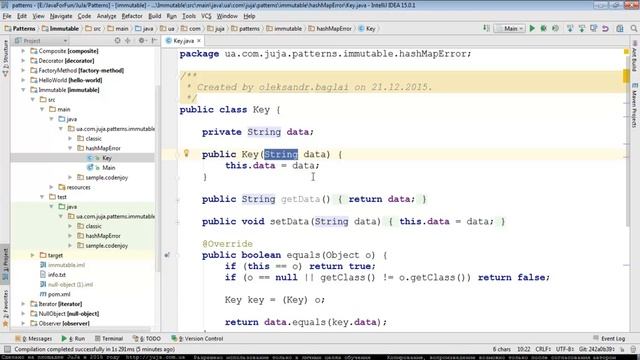
Task: Click Compare/Show History VCS icon
Action: pos(593,29)
